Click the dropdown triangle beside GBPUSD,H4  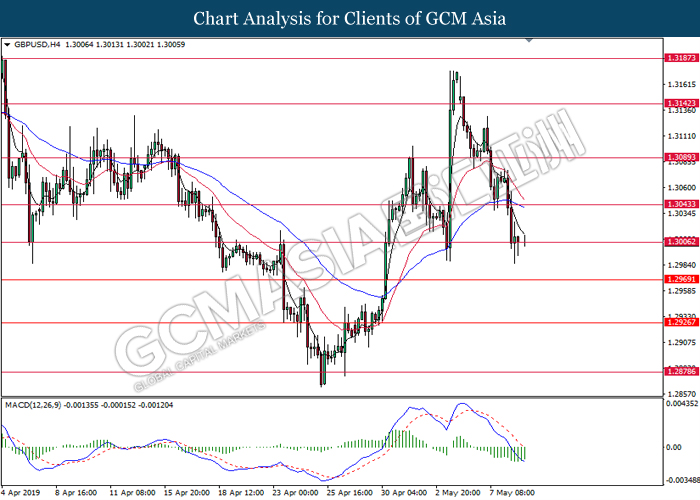click(7, 45)
